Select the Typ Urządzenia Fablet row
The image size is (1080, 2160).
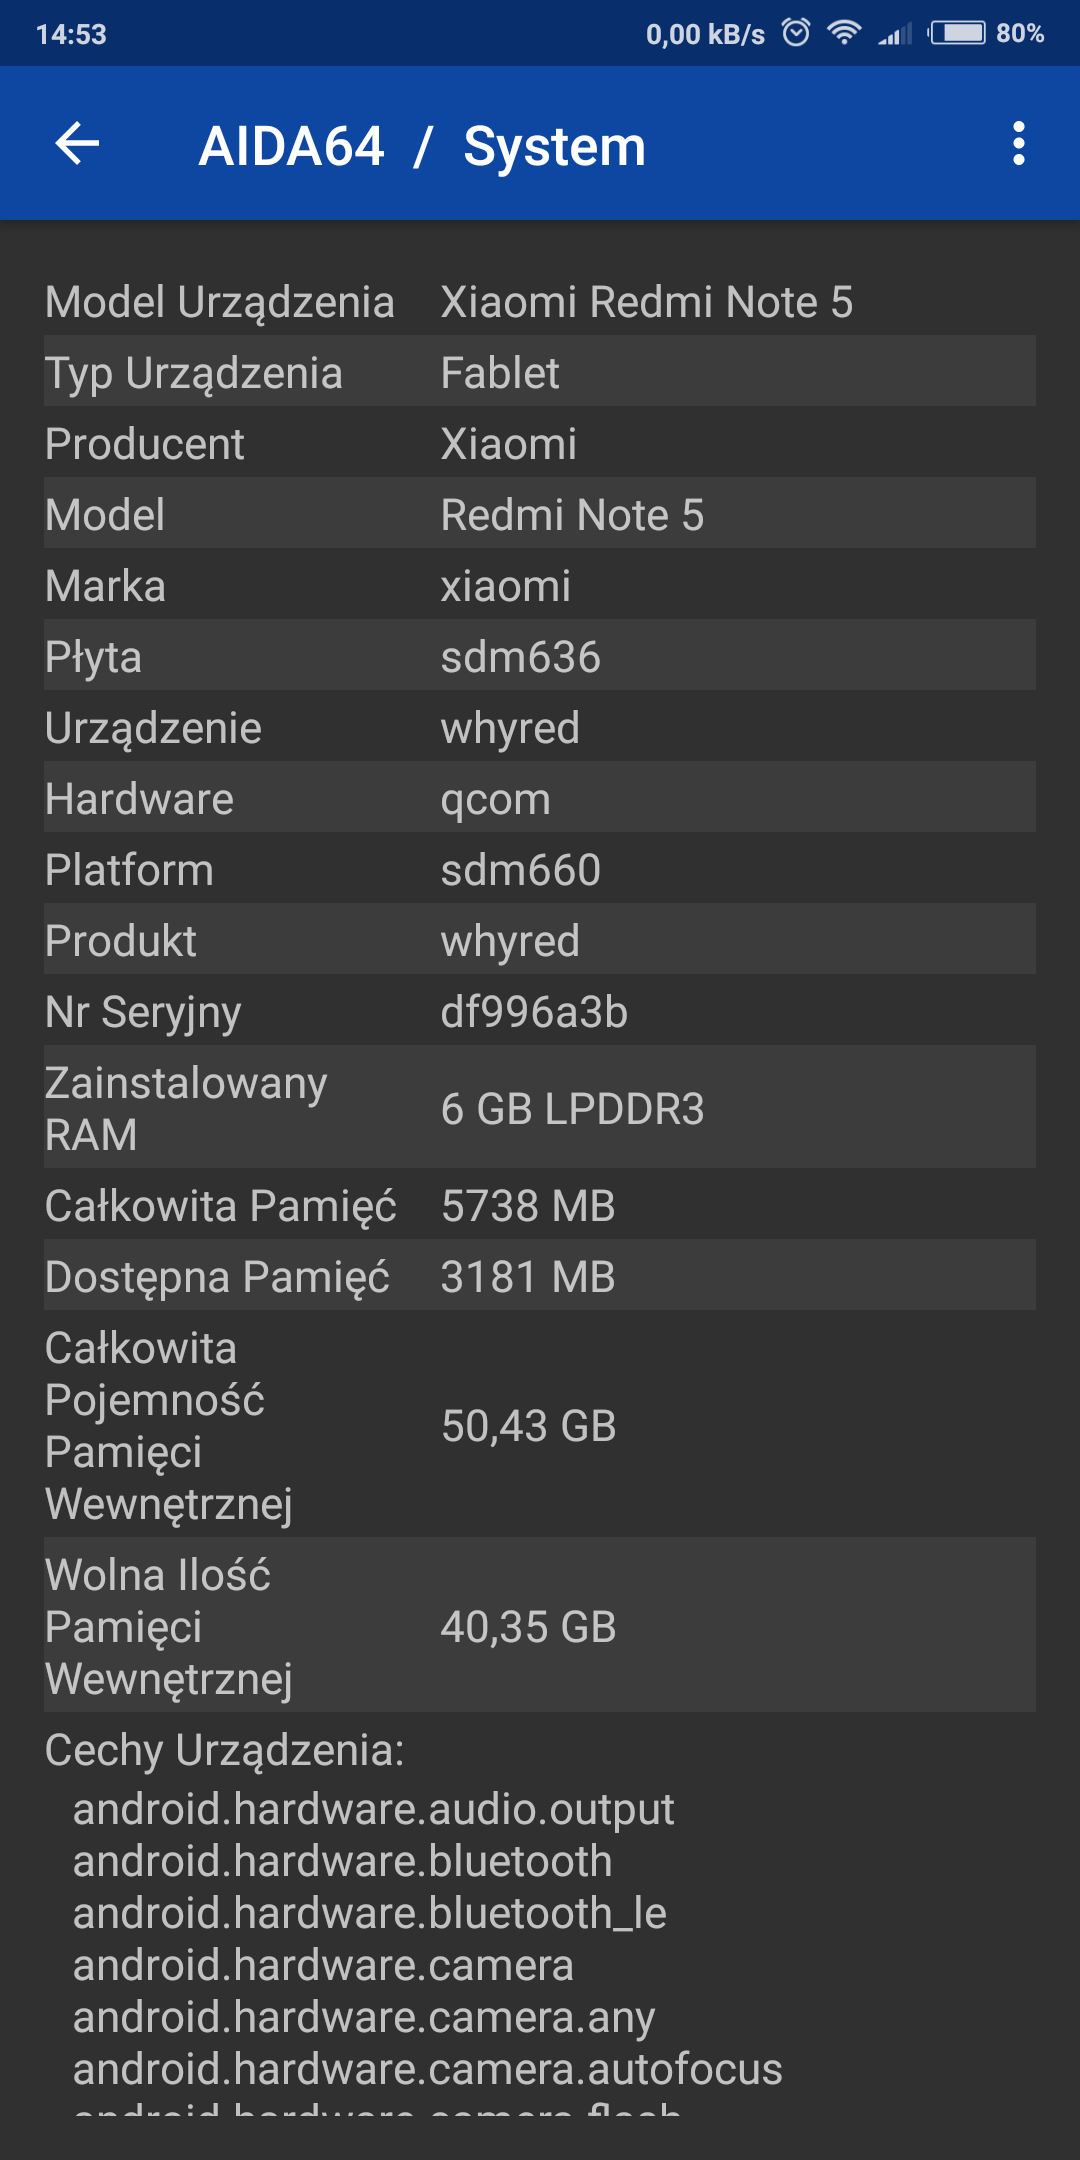click(540, 373)
